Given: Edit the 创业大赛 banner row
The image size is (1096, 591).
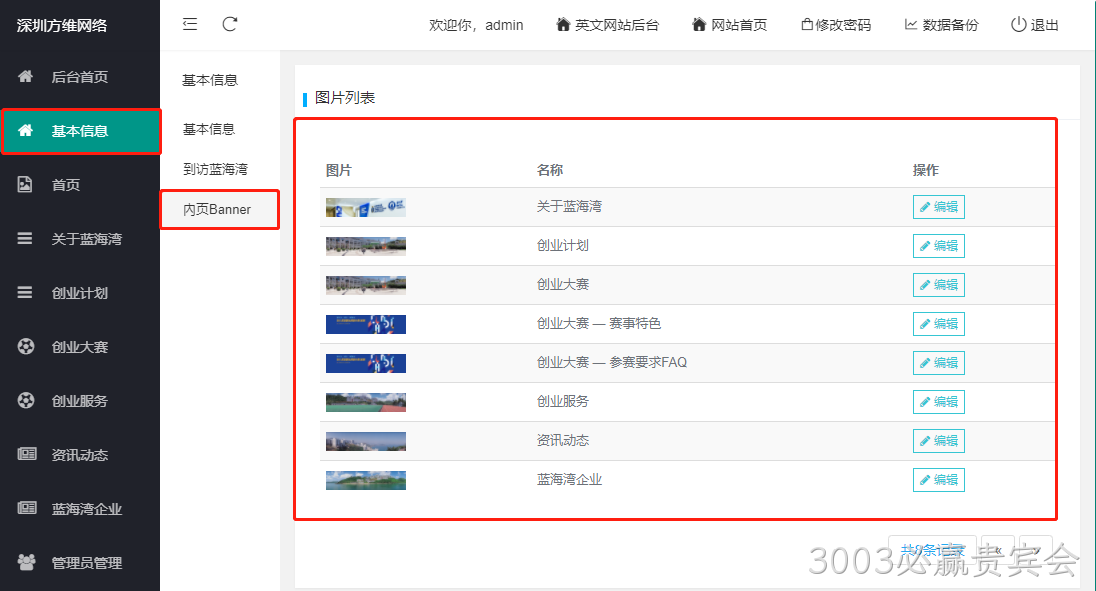Looking at the screenshot, I should coord(939,285).
